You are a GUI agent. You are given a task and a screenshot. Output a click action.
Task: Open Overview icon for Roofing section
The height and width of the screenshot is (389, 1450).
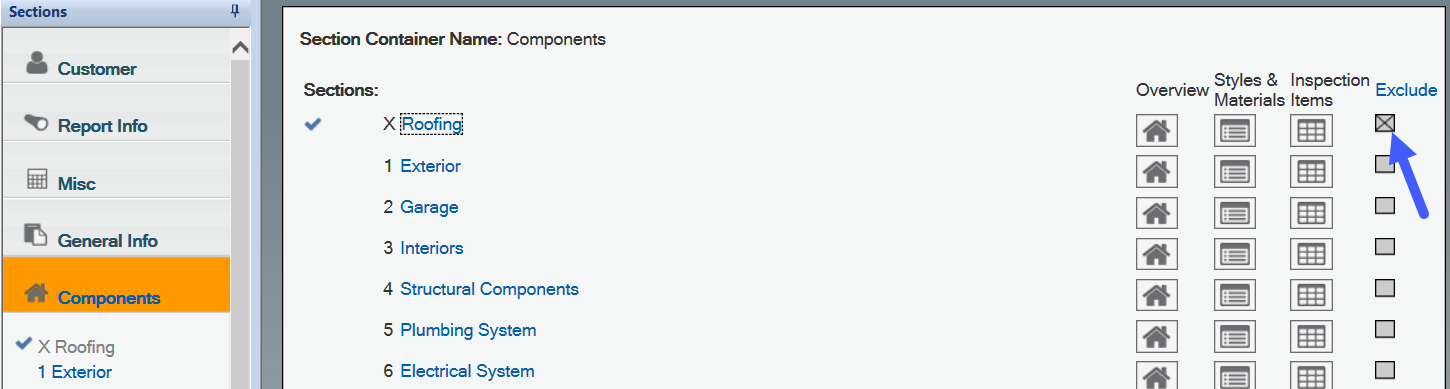[x=1156, y=131]
